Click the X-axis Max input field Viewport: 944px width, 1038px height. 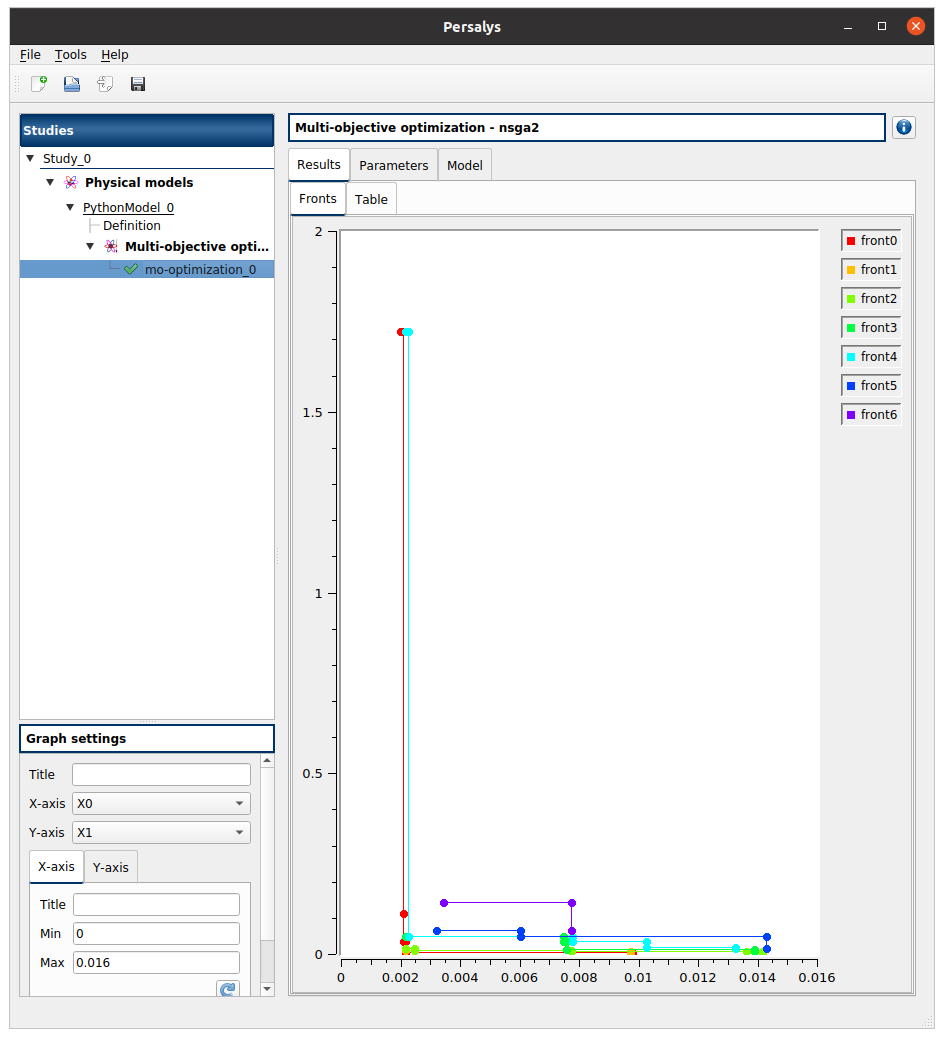(x=156, y=963)
